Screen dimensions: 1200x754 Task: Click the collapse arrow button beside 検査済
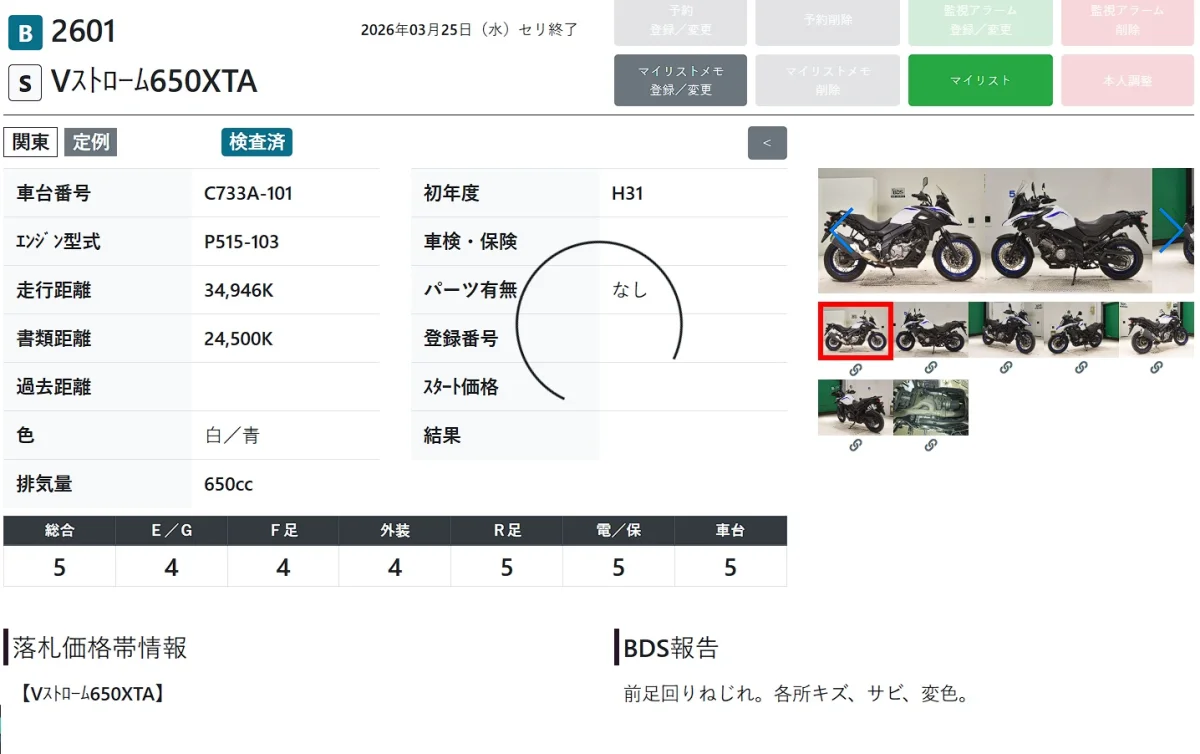tap(767, 143)
